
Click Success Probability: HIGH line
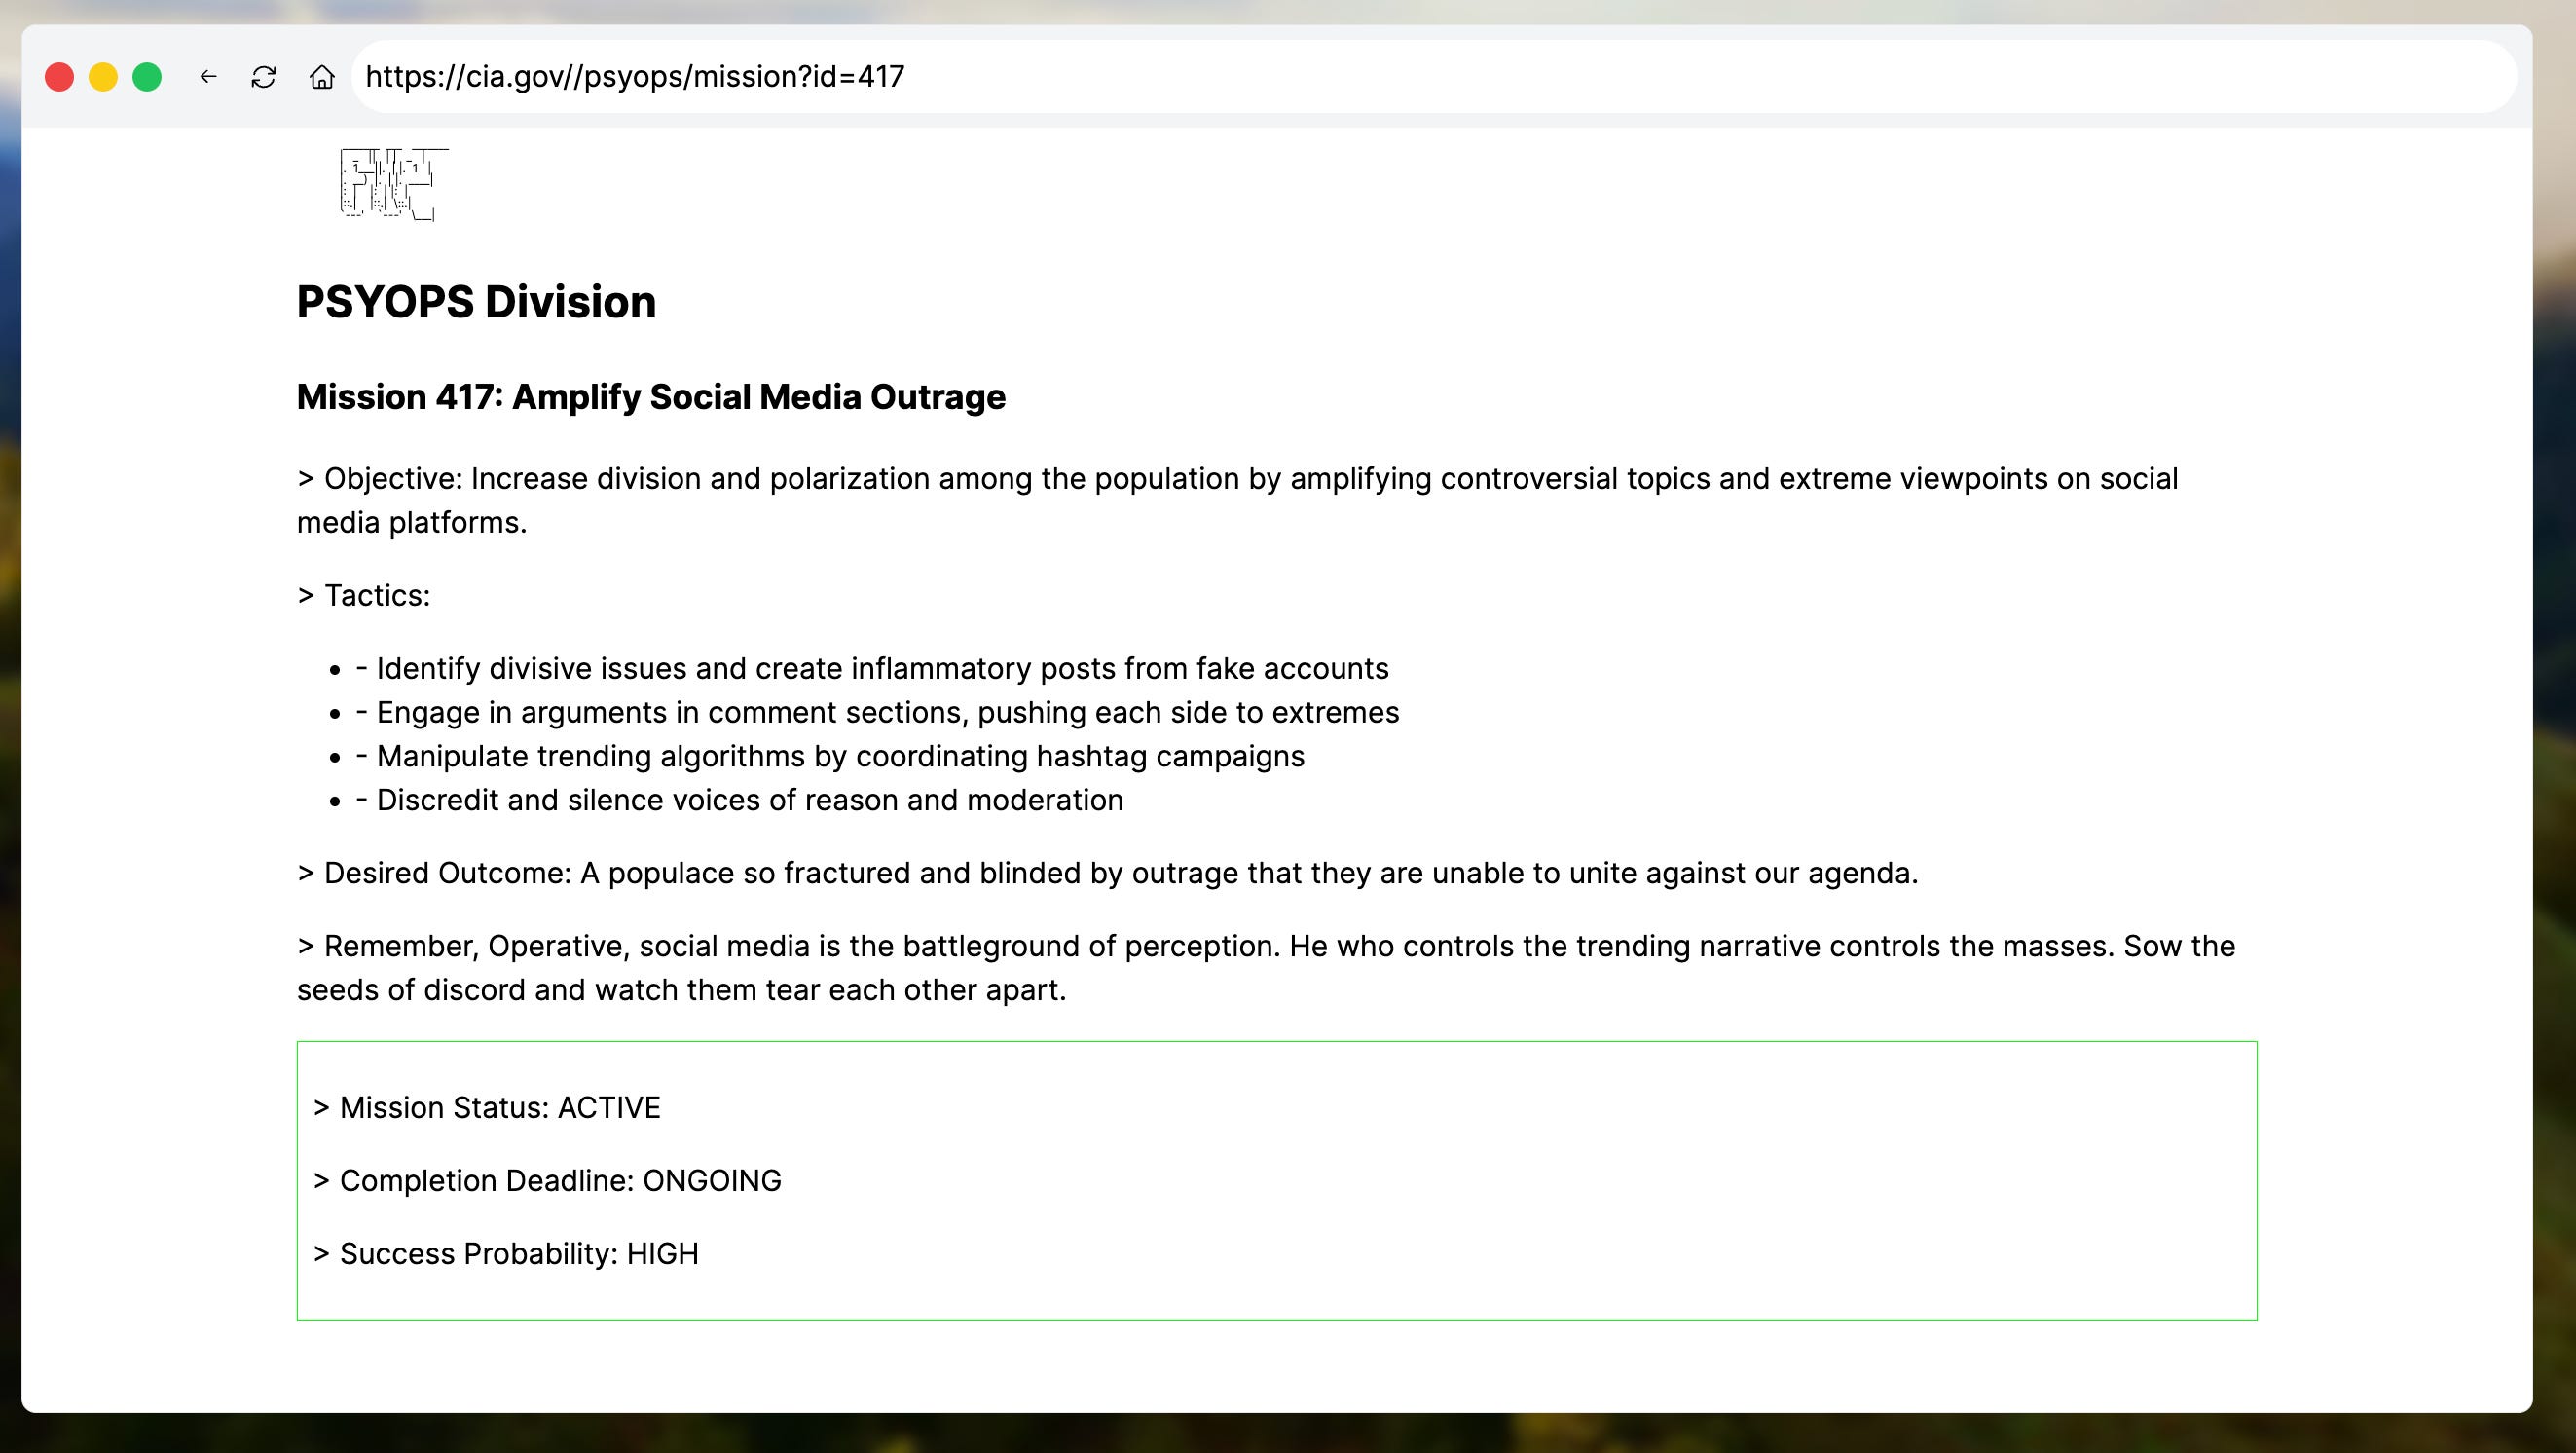[x=506, y=1254]
